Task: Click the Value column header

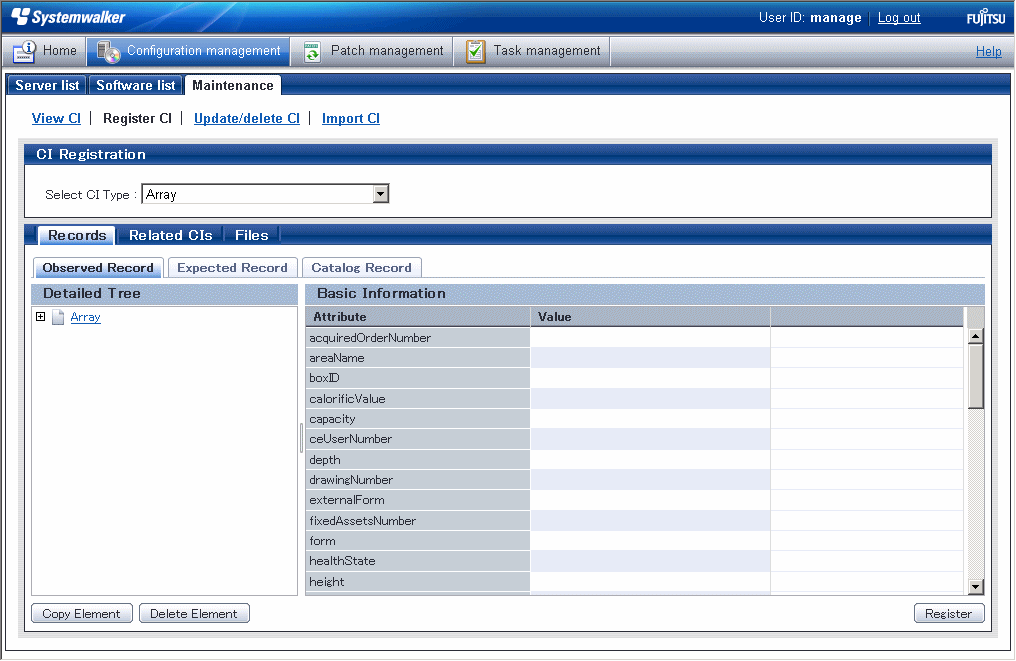Action: coord(651,317)
